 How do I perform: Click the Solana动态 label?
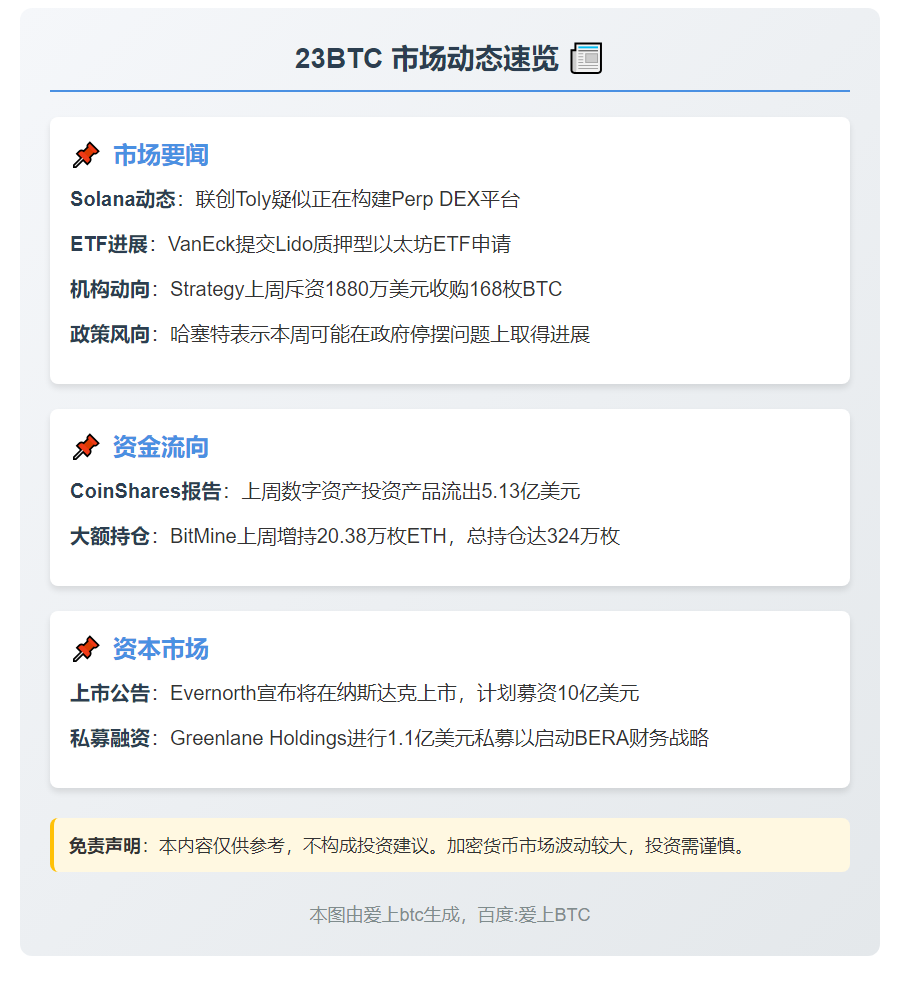[x=109, y=199]
